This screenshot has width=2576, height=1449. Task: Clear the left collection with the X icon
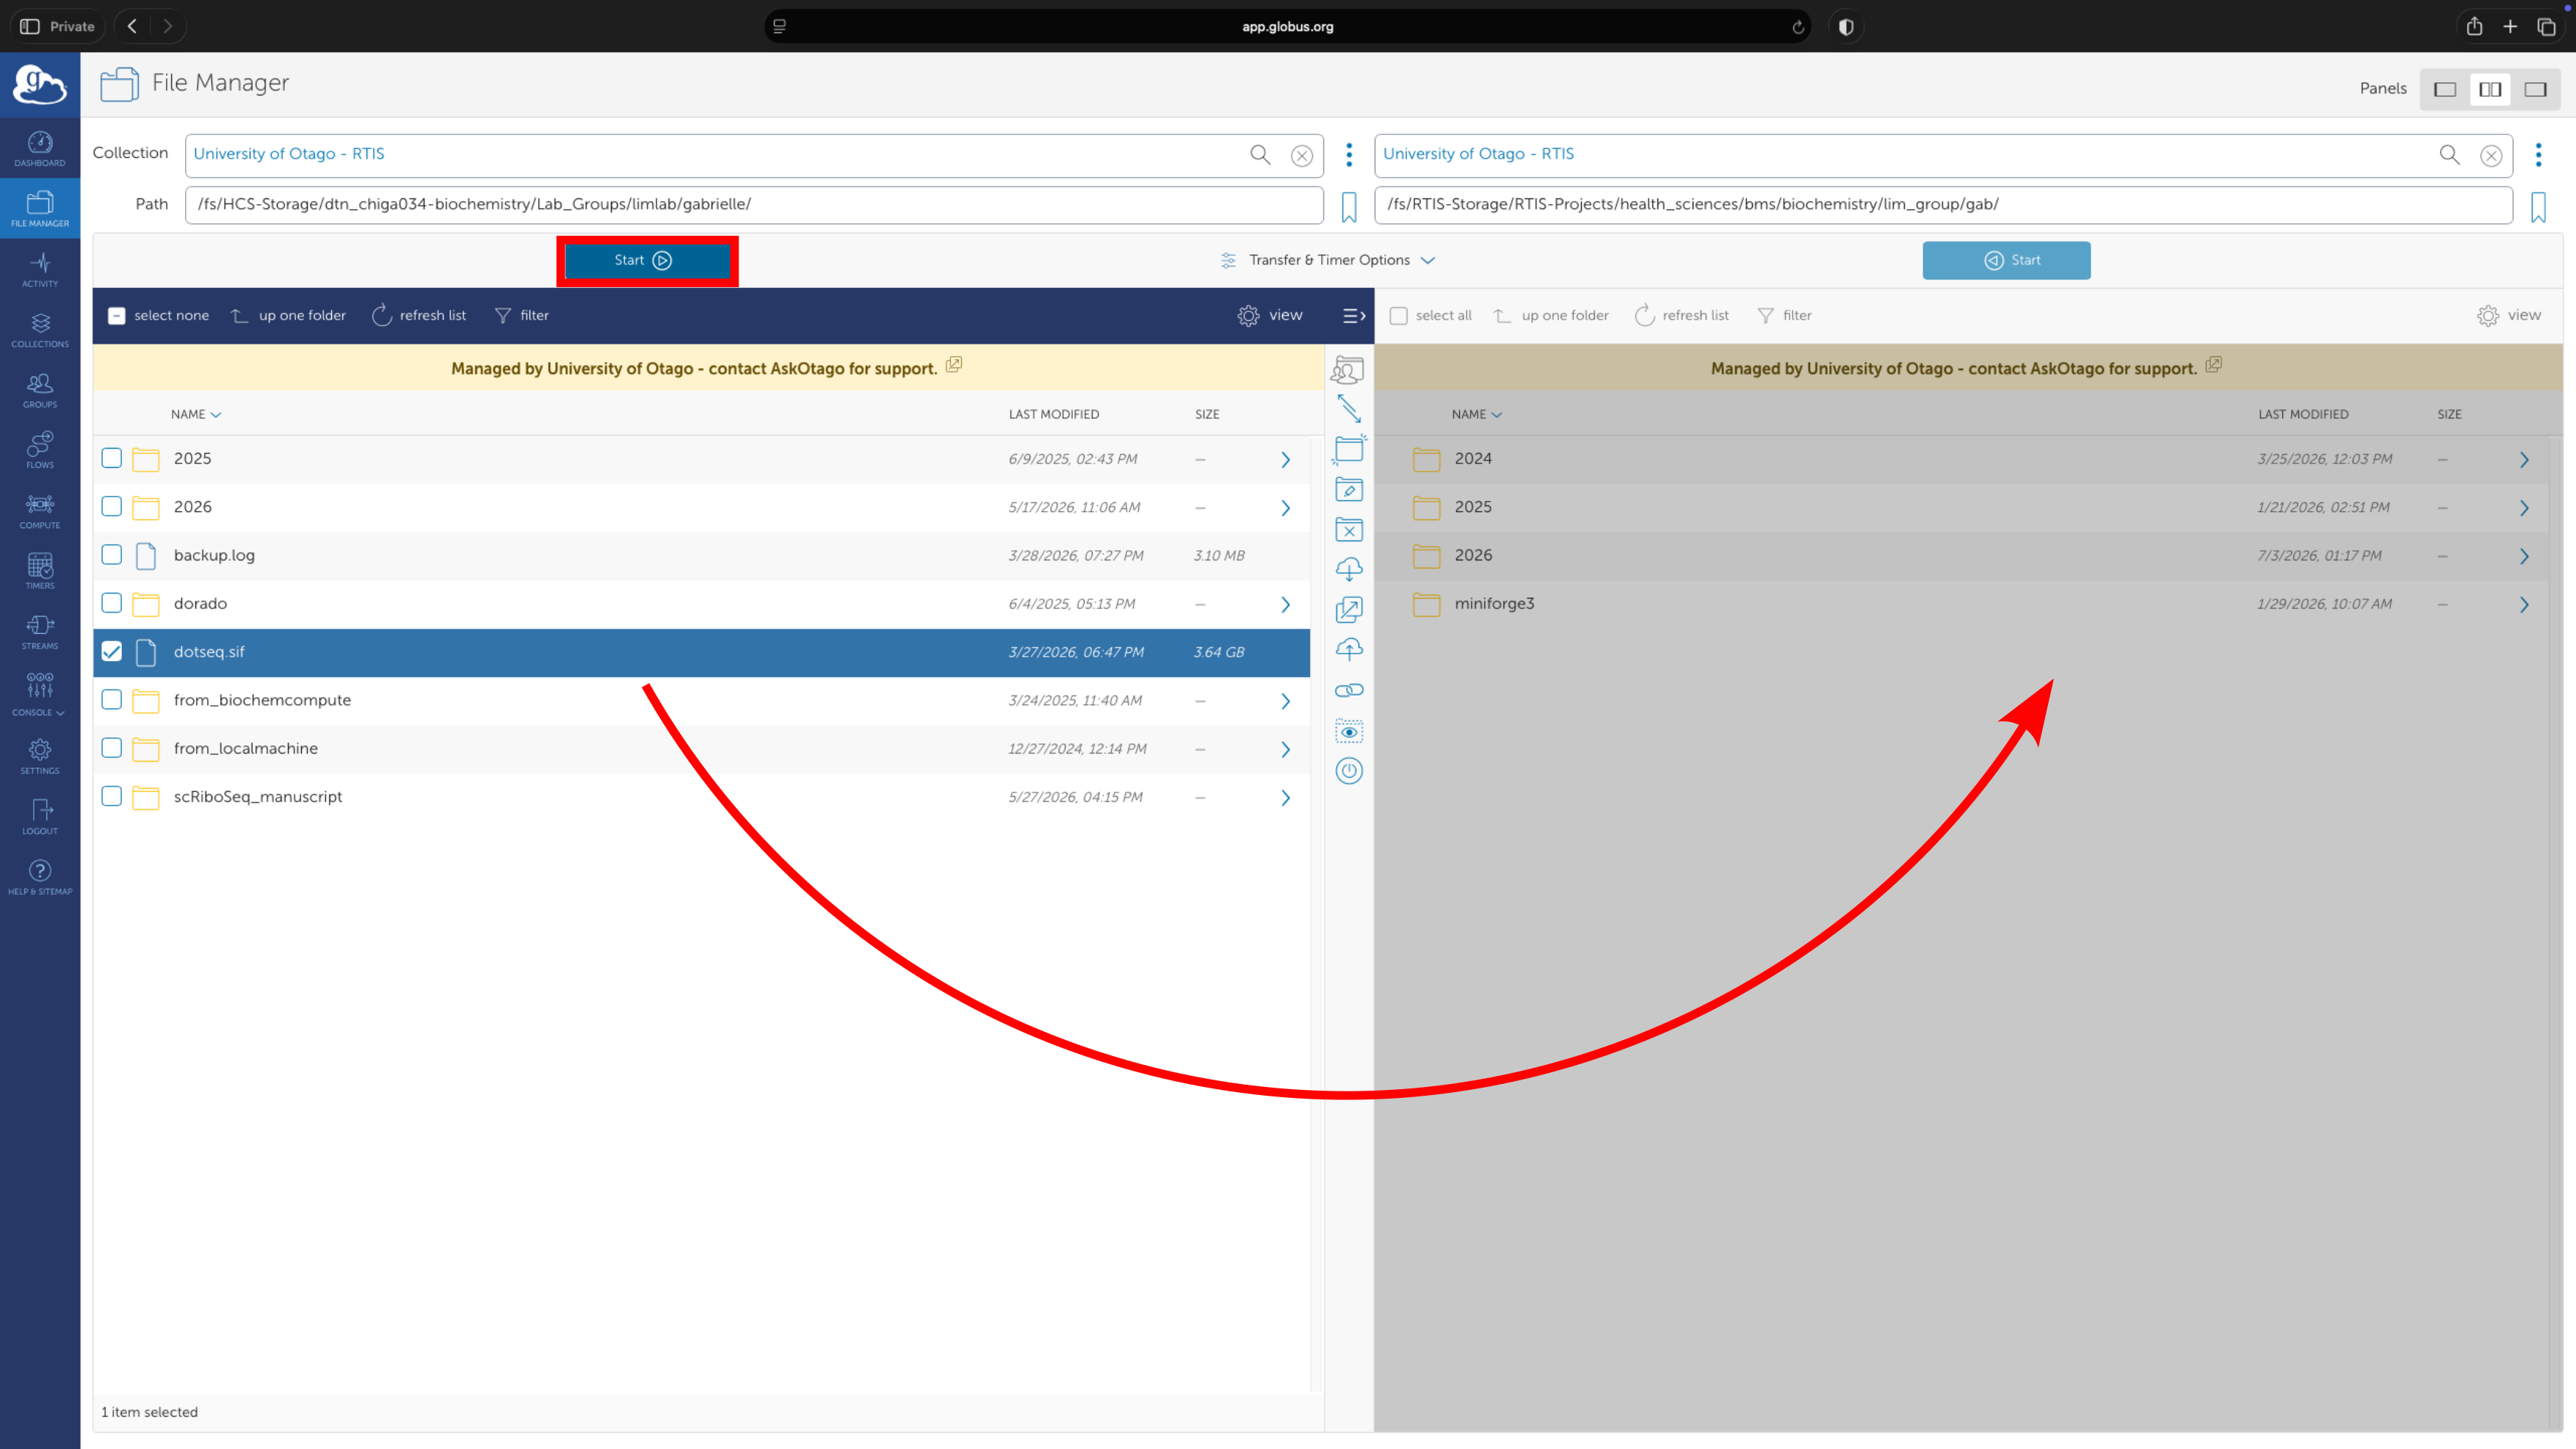point(1301,155)
